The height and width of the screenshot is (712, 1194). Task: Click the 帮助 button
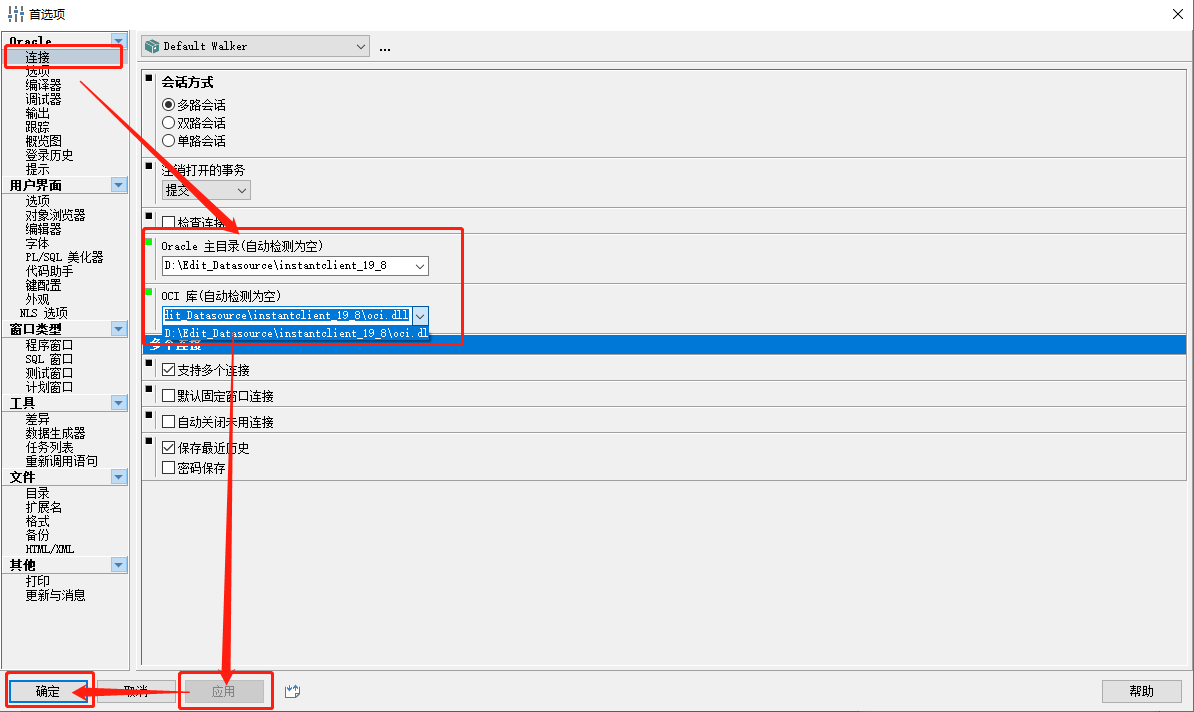tap(1141, 690)
